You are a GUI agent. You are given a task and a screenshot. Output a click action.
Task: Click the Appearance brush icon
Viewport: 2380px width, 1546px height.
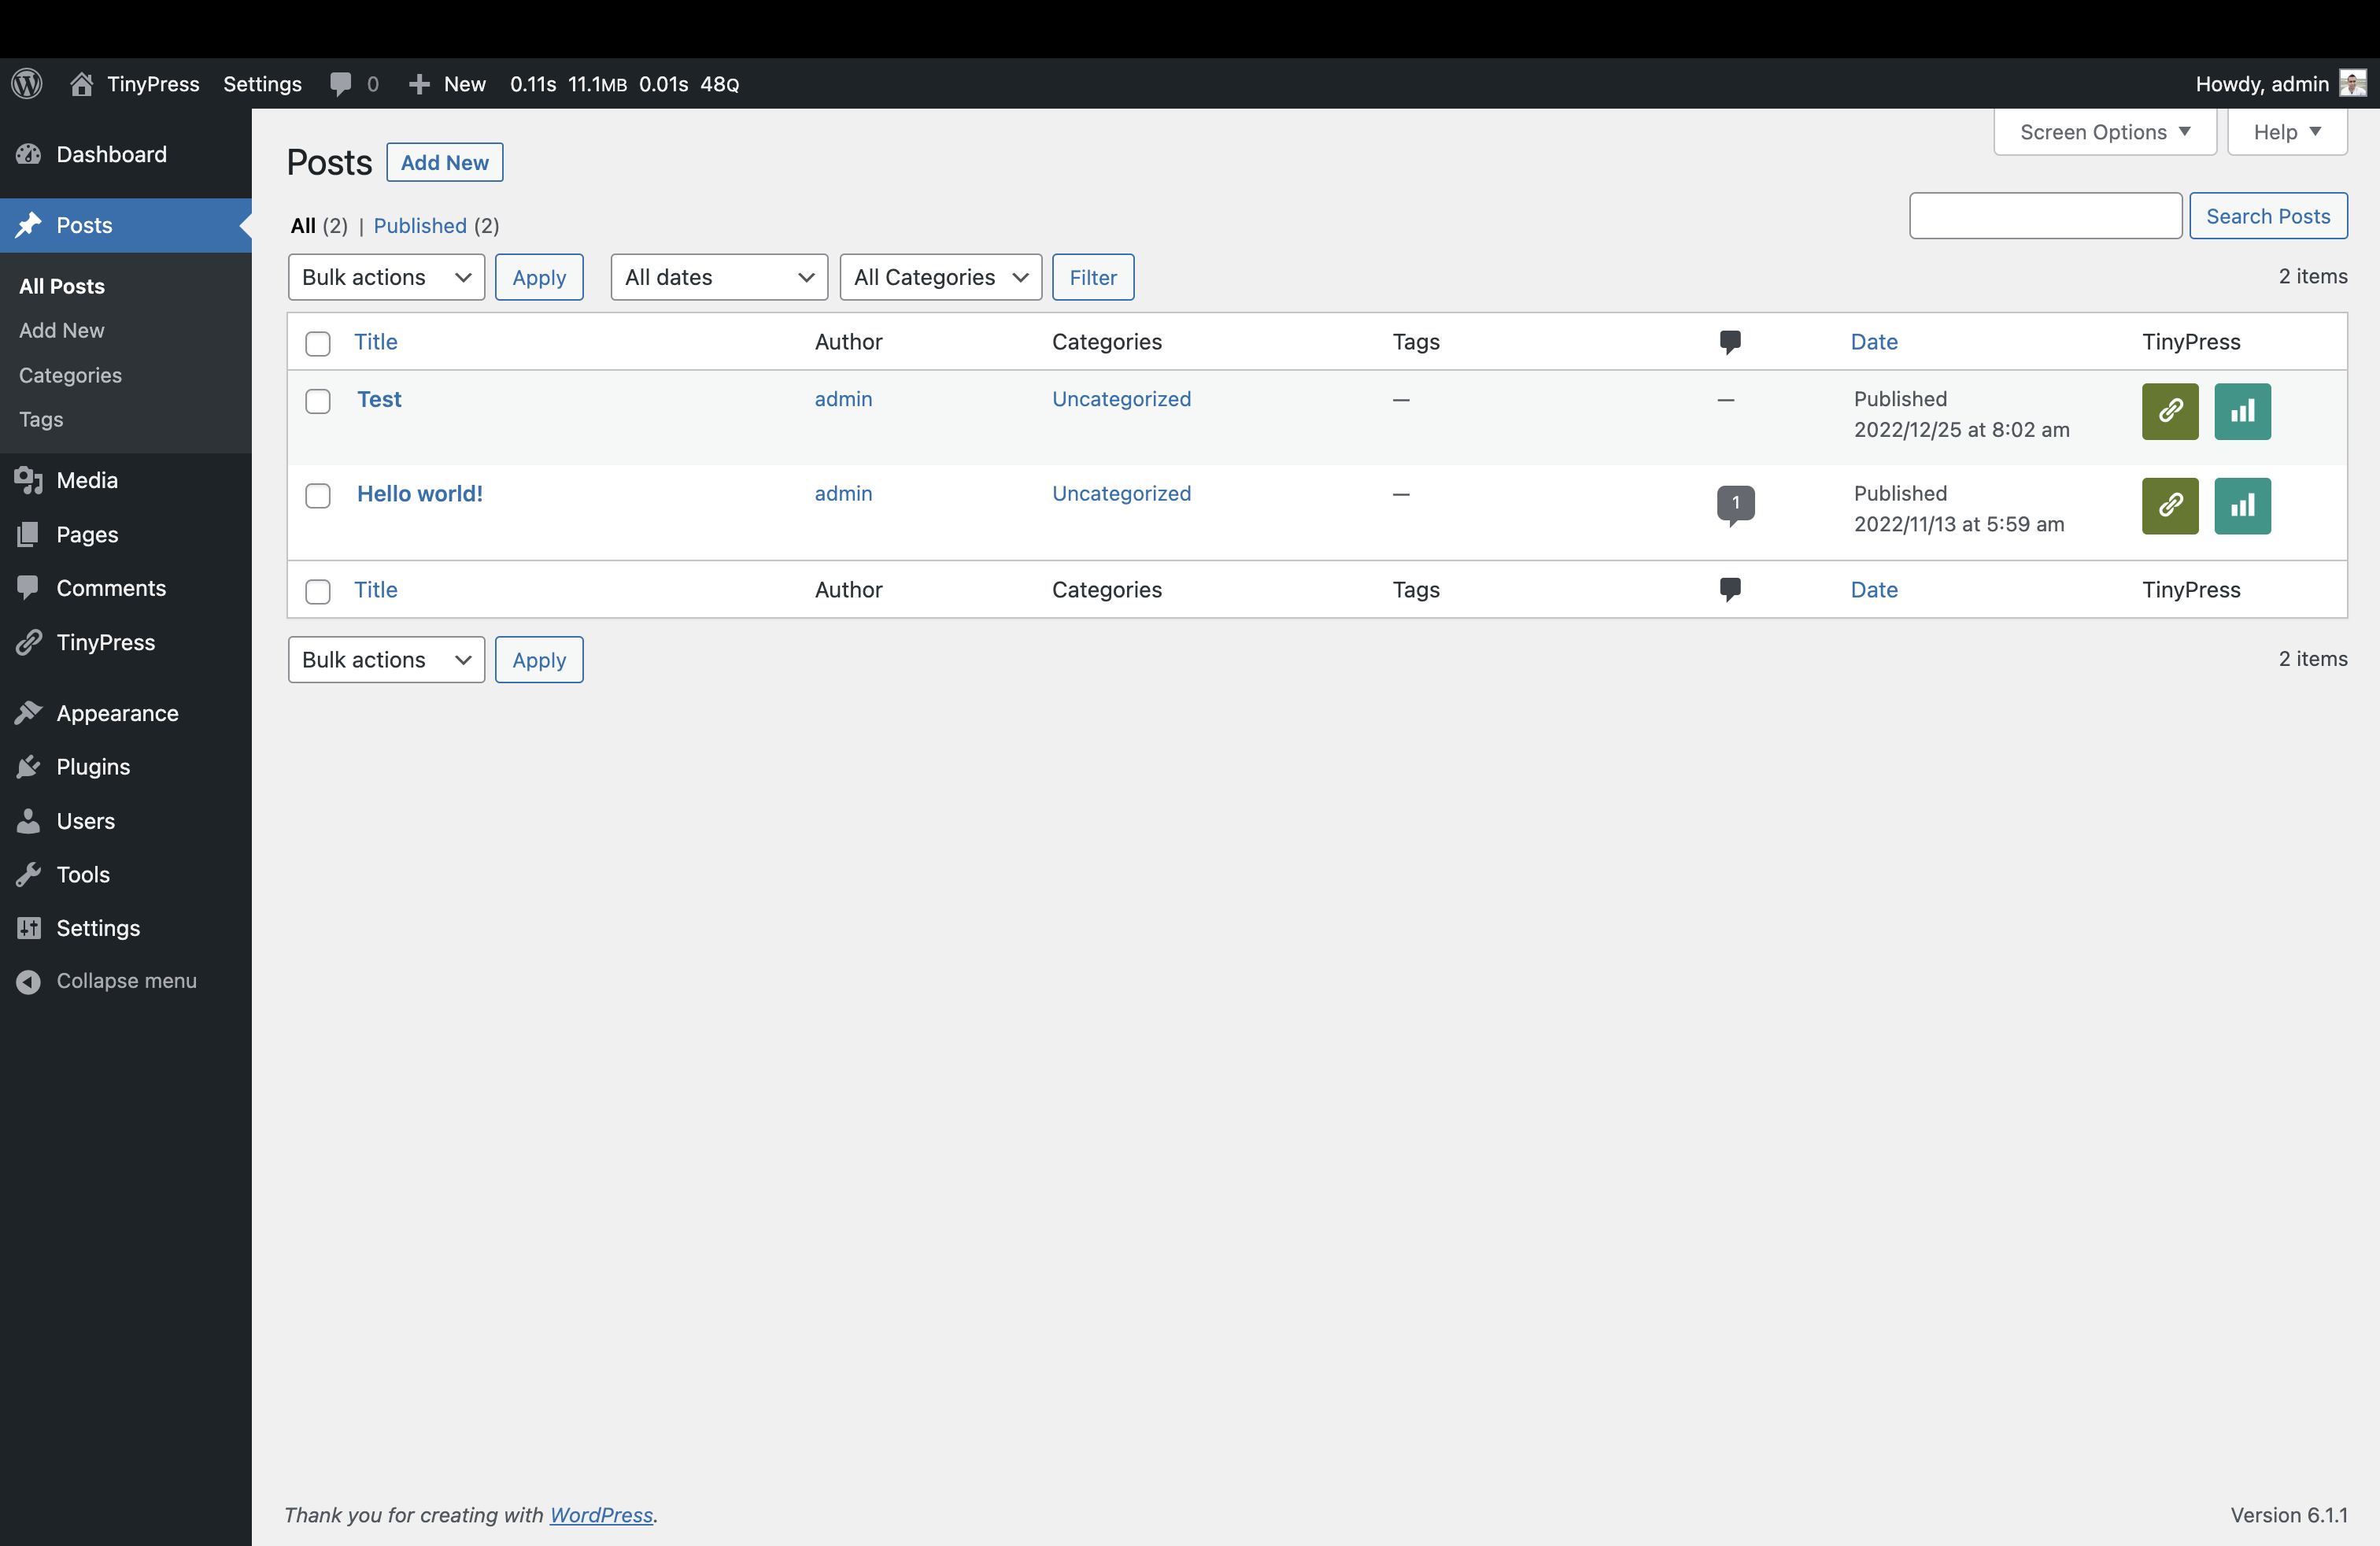click(28, 713)
